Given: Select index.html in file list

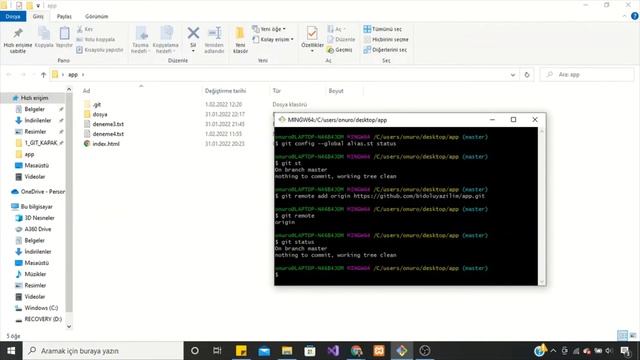Looking at the screenshot, I should 106,144.
